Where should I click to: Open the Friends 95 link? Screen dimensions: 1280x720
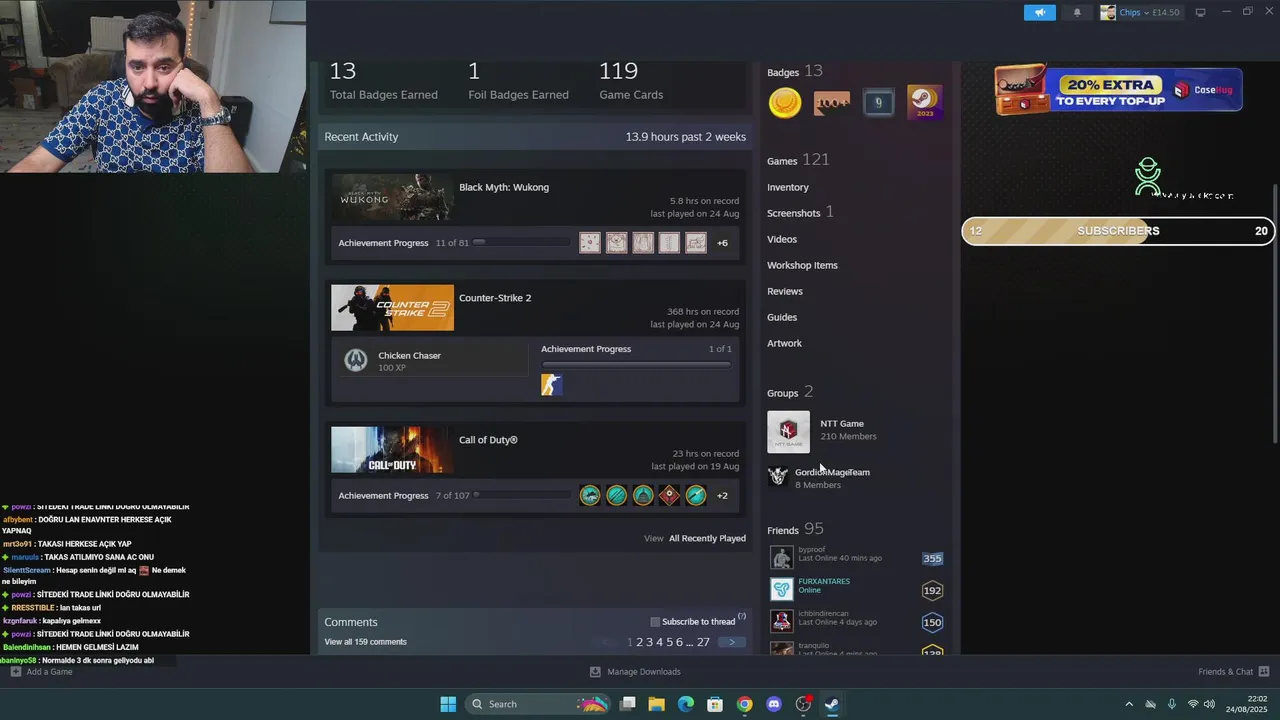(x=795, y=529)
